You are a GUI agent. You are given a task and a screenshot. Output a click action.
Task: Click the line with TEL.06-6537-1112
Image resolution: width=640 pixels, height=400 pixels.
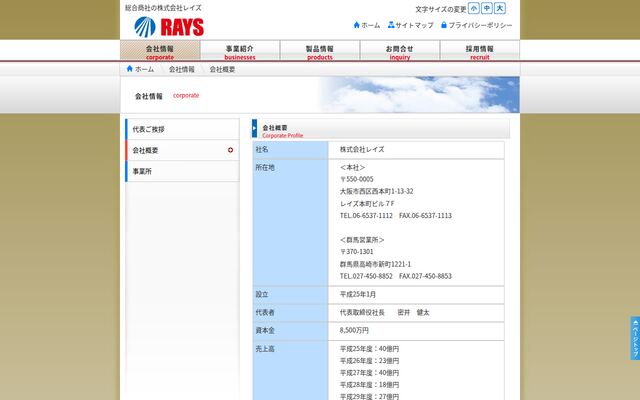point(396,216)
